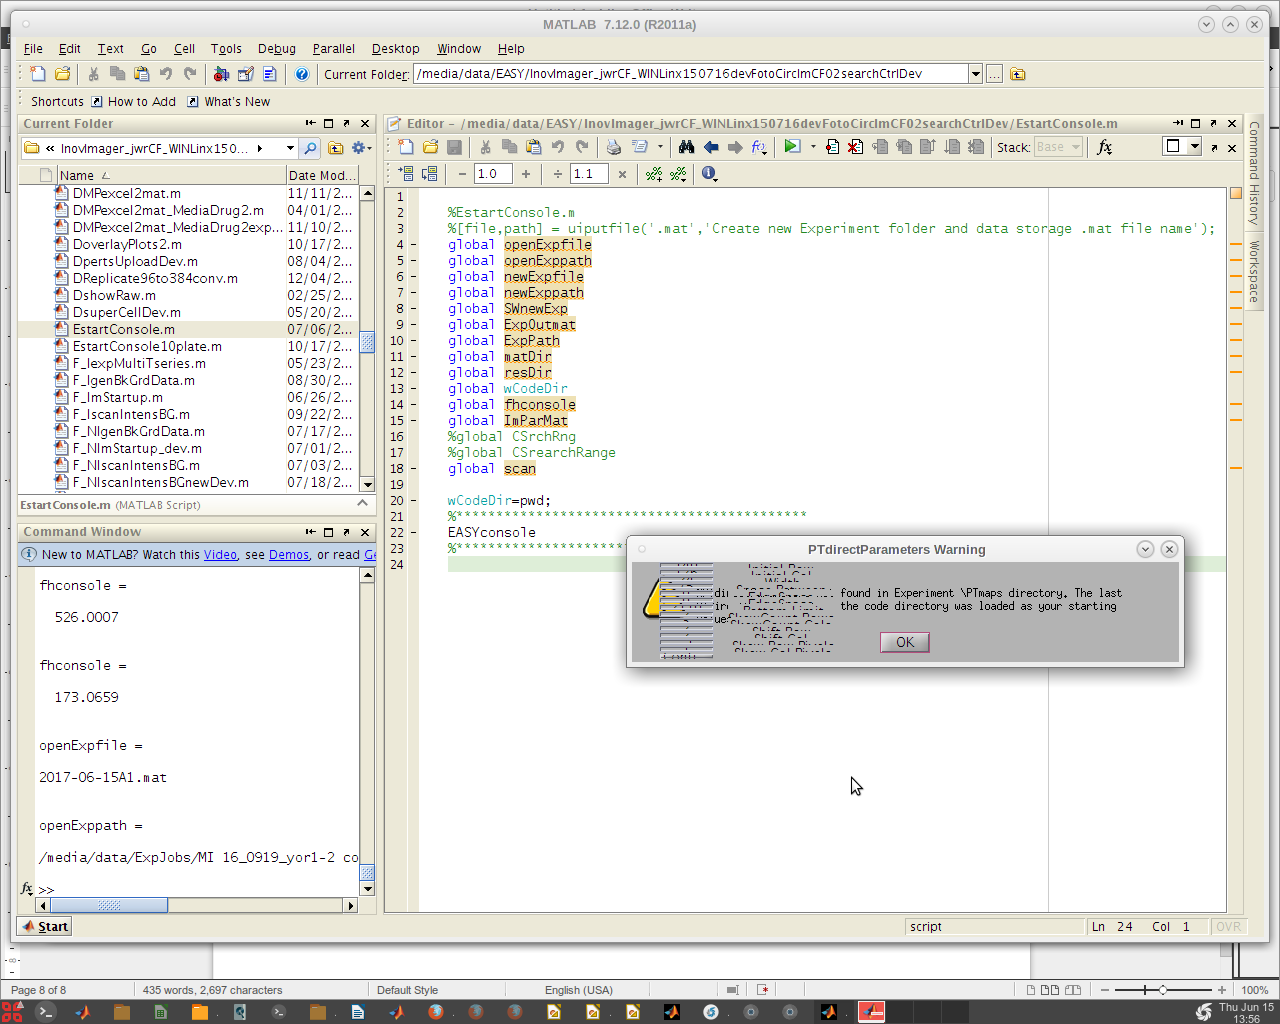Toggle the OVR overwrite indicator in status bar

click(1228, 927)
